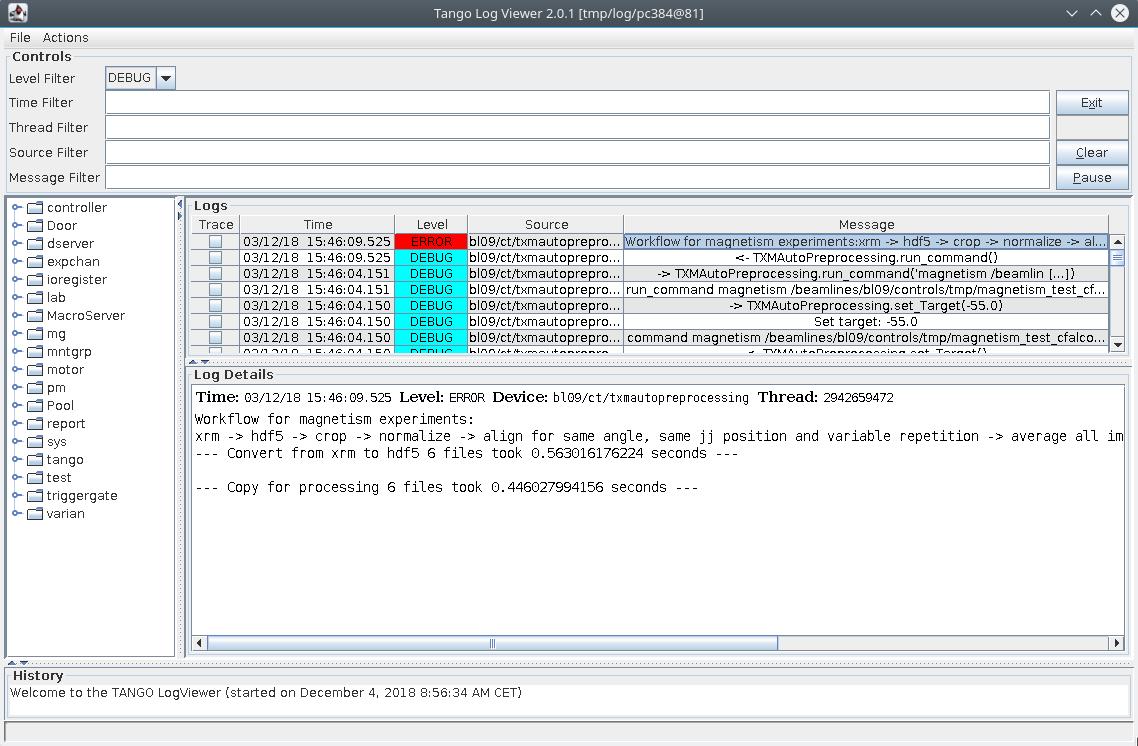Enable Trace on the set_Target debug entry

[215, 305]
